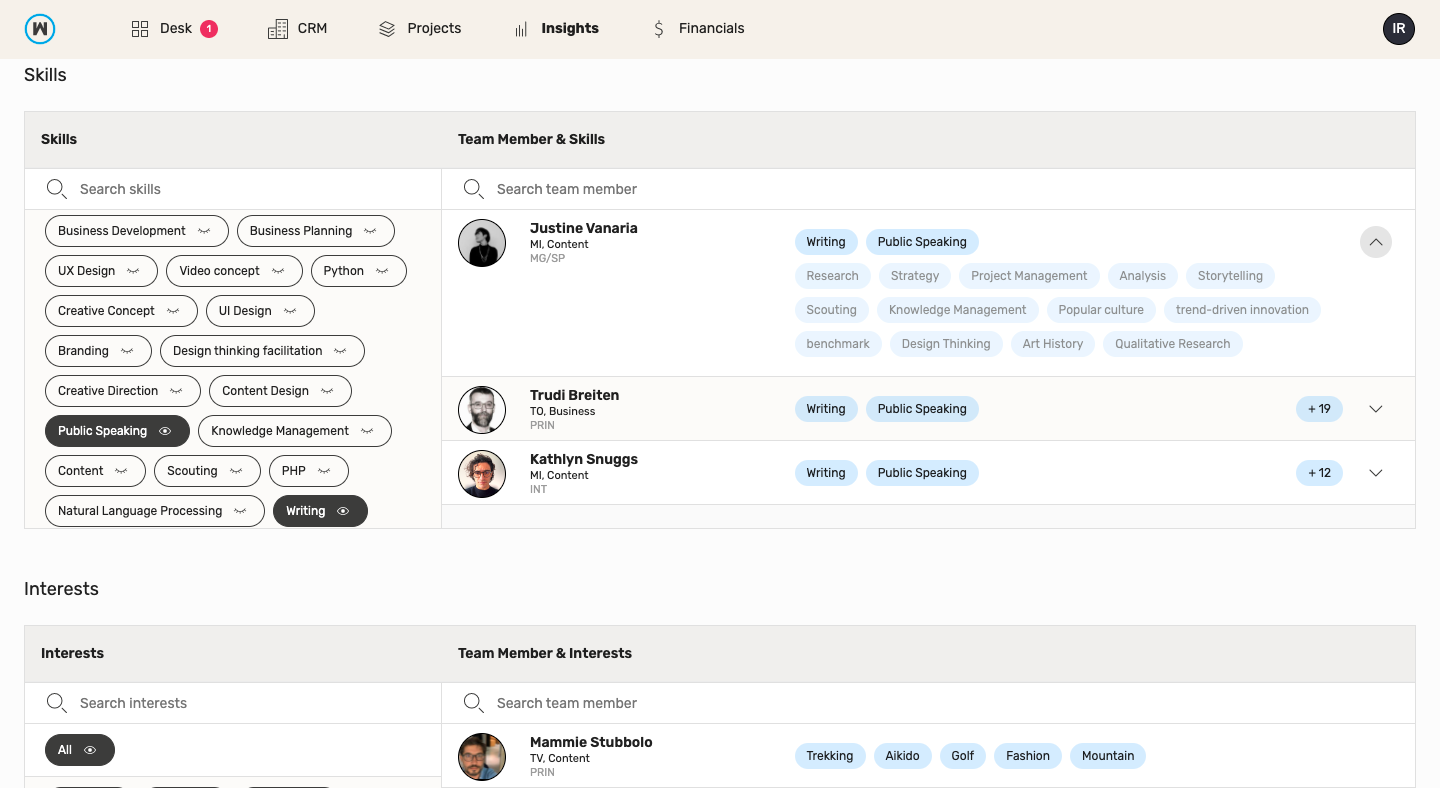
Task: Expand Trudi Breiten's skills row
Action: pos(1376,409)
